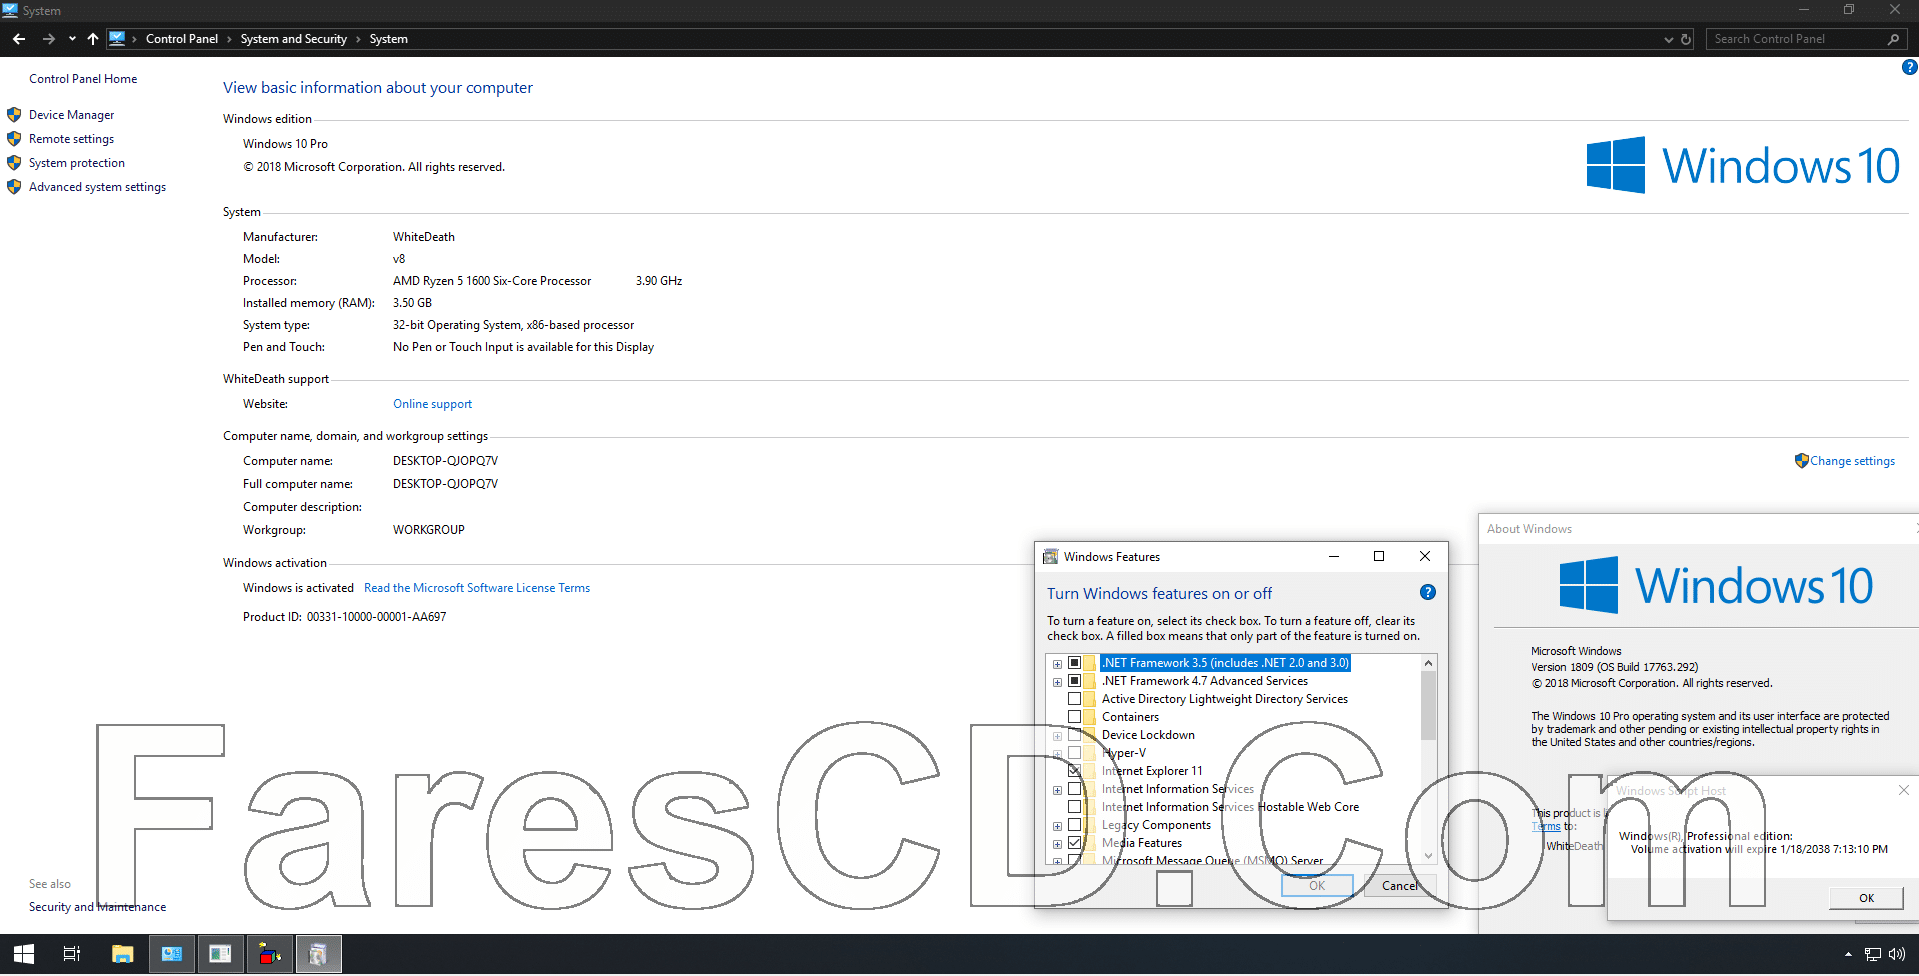Click the System window title icon

[10, 10]
